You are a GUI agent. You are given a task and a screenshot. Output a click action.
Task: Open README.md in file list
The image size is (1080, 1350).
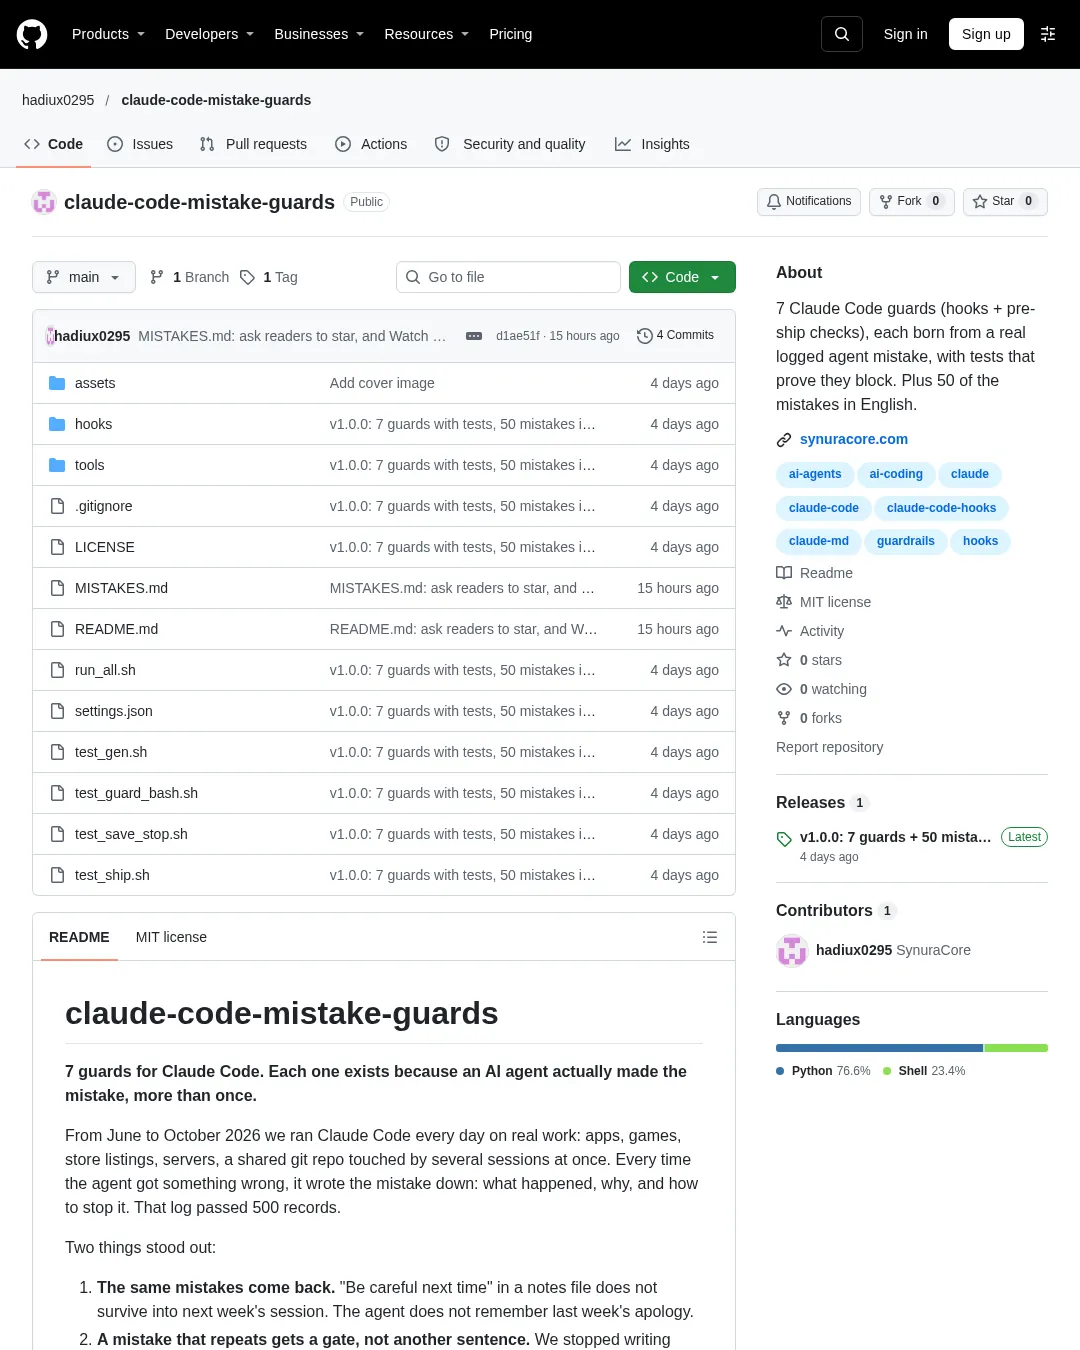(116, 629)
